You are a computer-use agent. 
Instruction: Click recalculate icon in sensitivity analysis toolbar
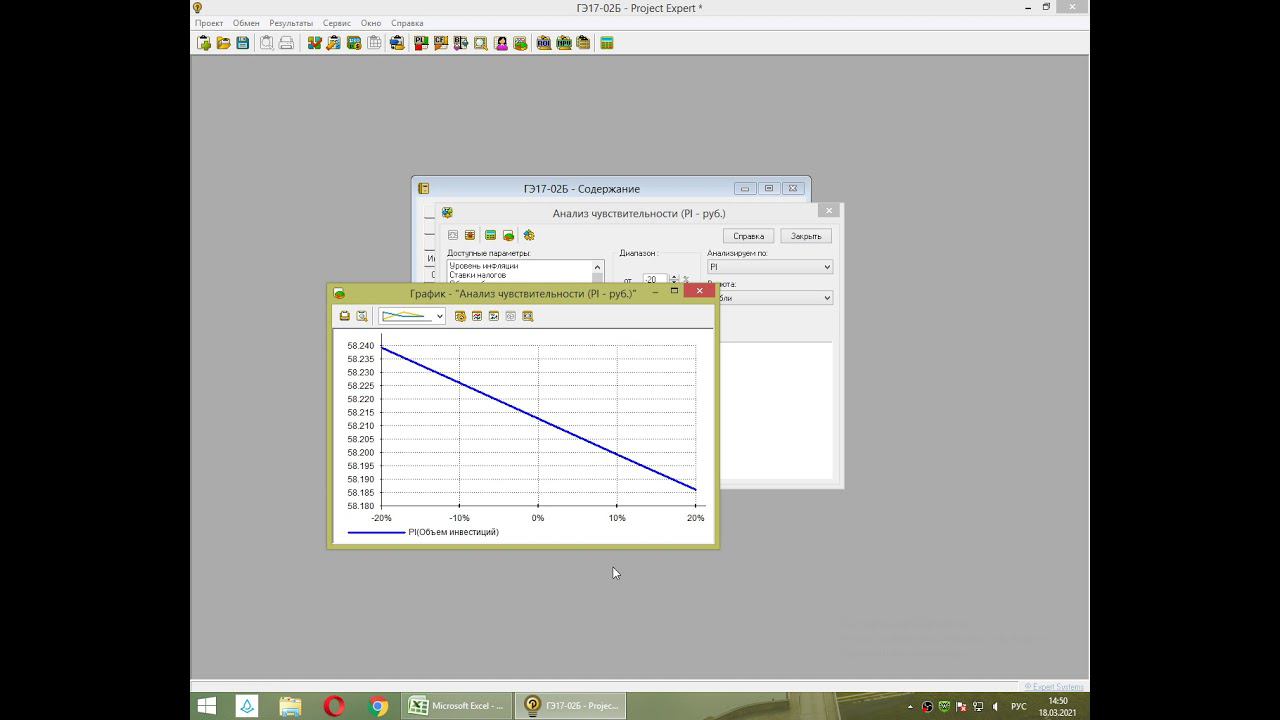529,235
